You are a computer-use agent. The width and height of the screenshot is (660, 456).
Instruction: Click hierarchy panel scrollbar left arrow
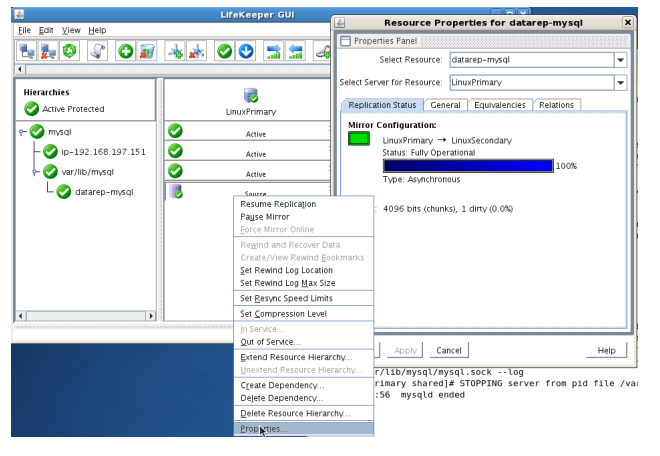(21, 316)
